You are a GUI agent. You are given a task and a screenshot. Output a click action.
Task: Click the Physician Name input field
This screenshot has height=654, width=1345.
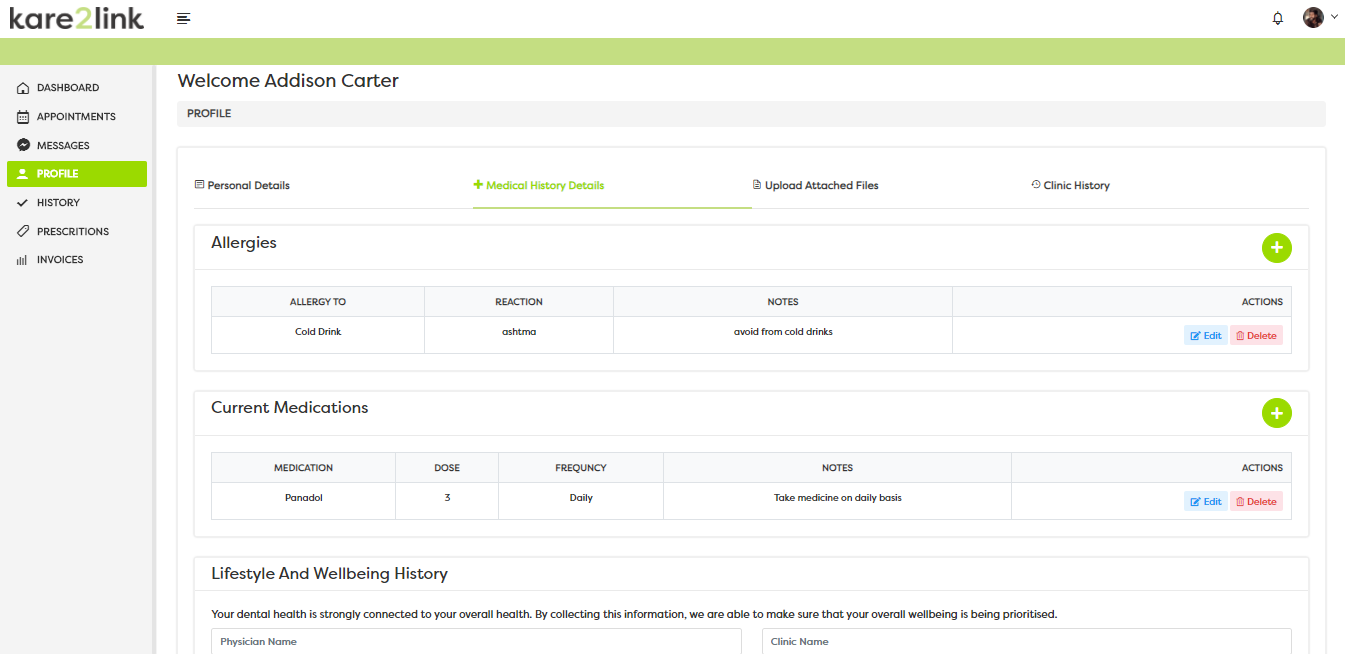click(x=476, y=642)
